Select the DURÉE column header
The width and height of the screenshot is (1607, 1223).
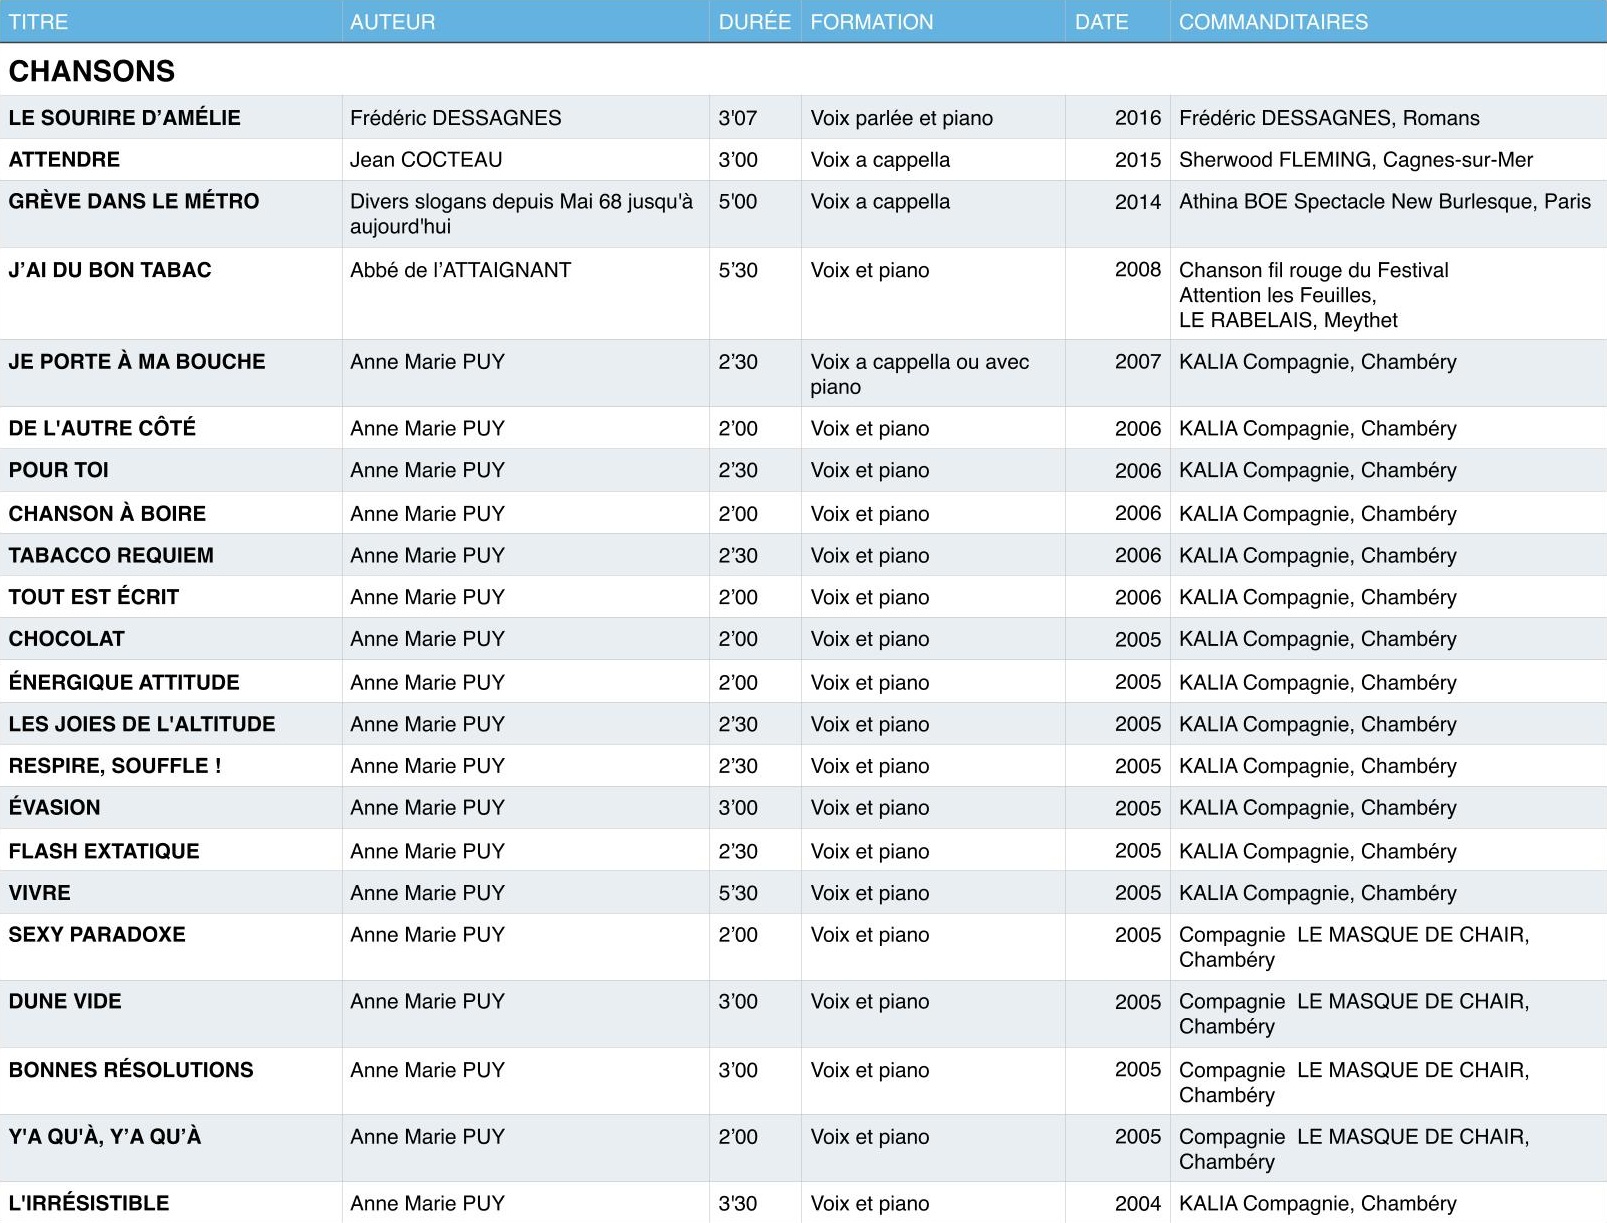(x=754, y=22)
